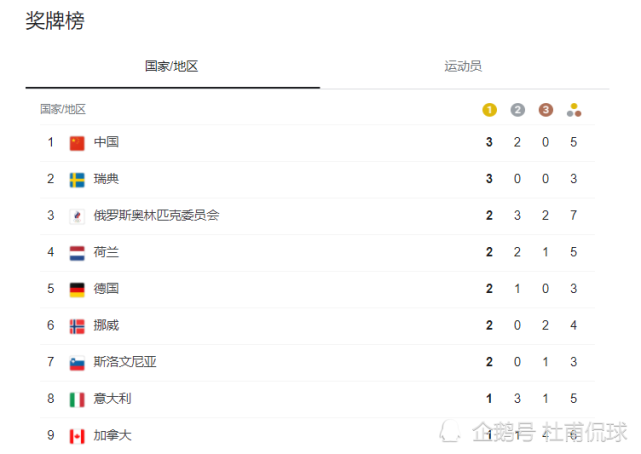641x454 pixels.
Task: Click the China flag icon
Action: click(x=77, y=143)
